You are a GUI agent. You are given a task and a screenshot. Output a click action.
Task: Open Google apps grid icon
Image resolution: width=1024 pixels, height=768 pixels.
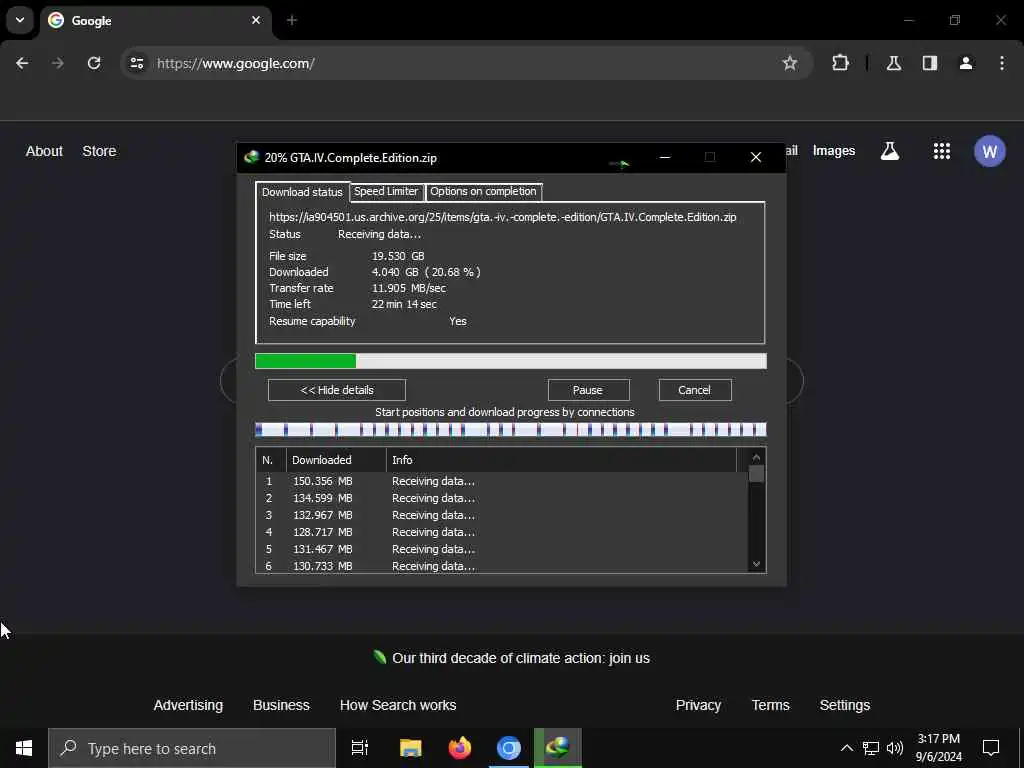pos(942,151)
